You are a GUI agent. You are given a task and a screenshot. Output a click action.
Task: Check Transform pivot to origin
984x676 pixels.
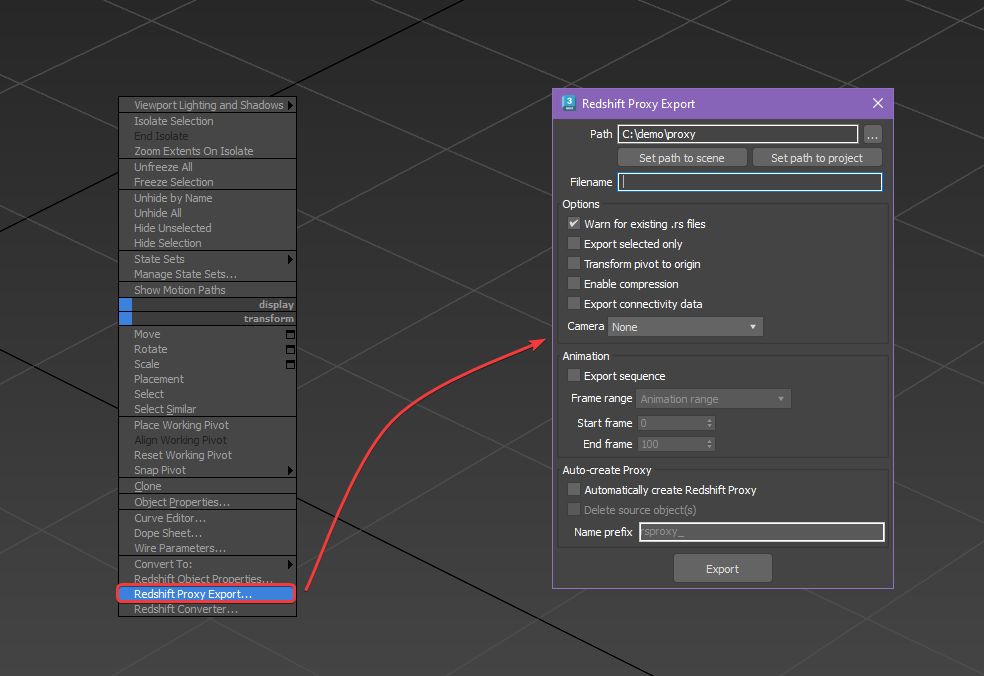(574, 264)
